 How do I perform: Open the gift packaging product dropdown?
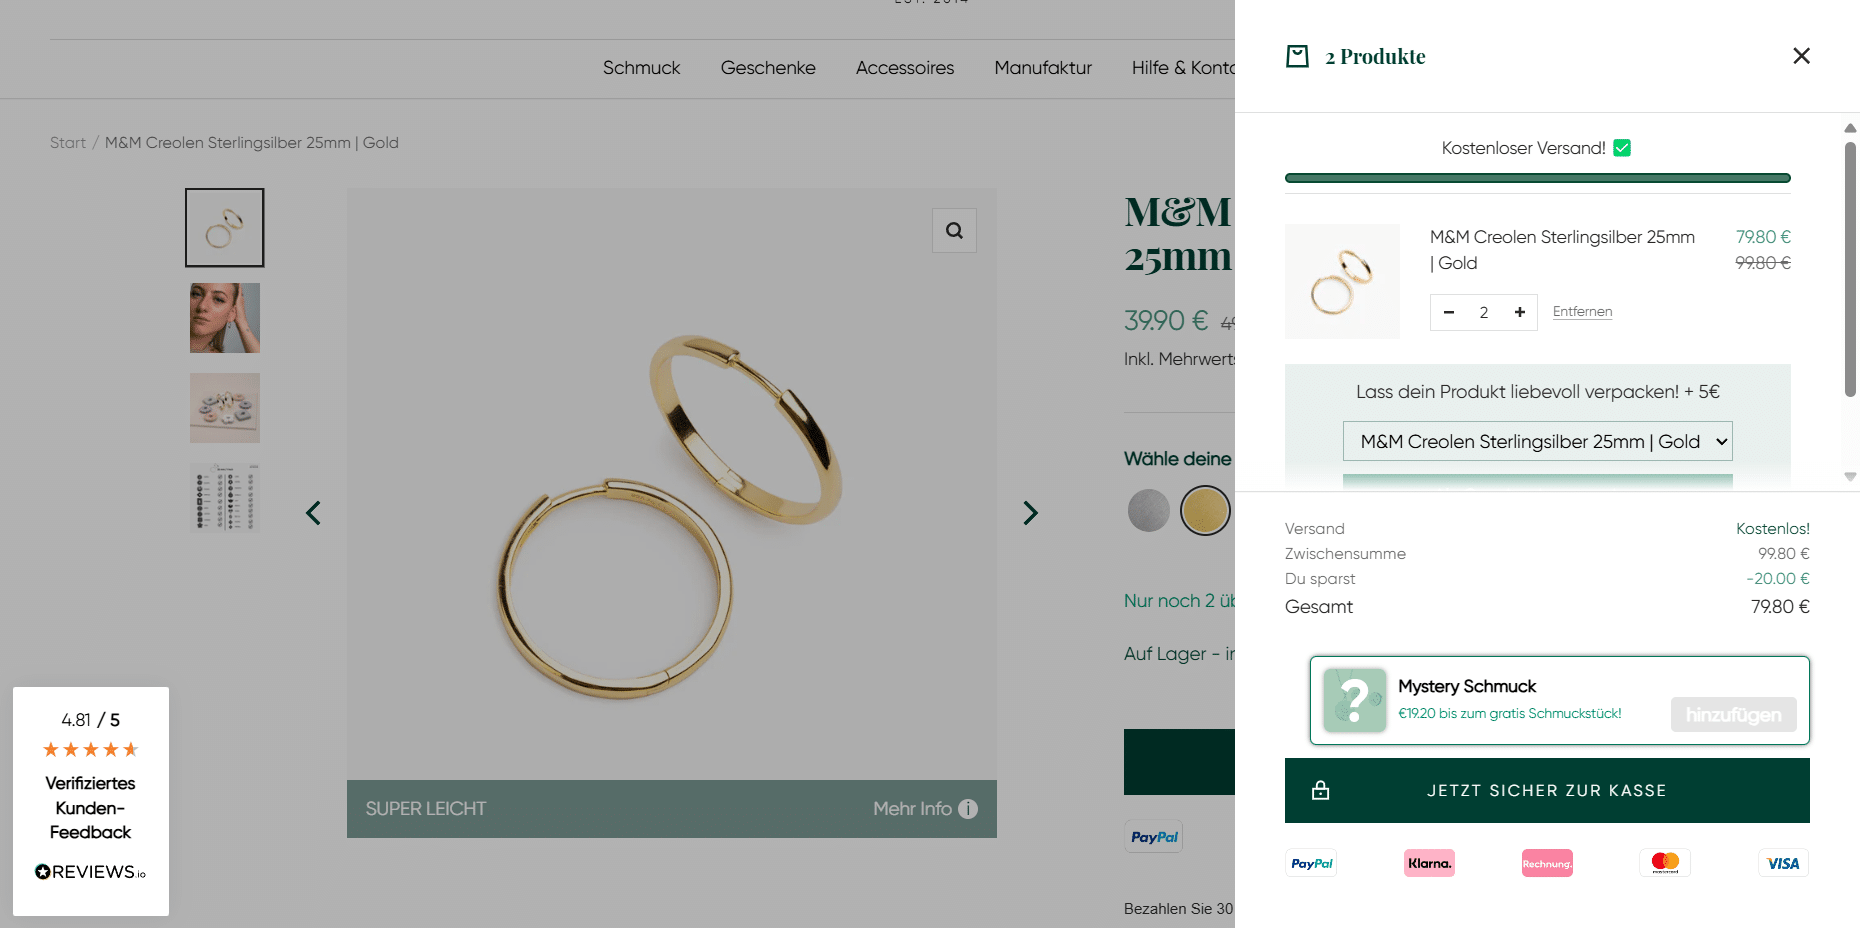pyautogui.click(x=1537, y=441)
